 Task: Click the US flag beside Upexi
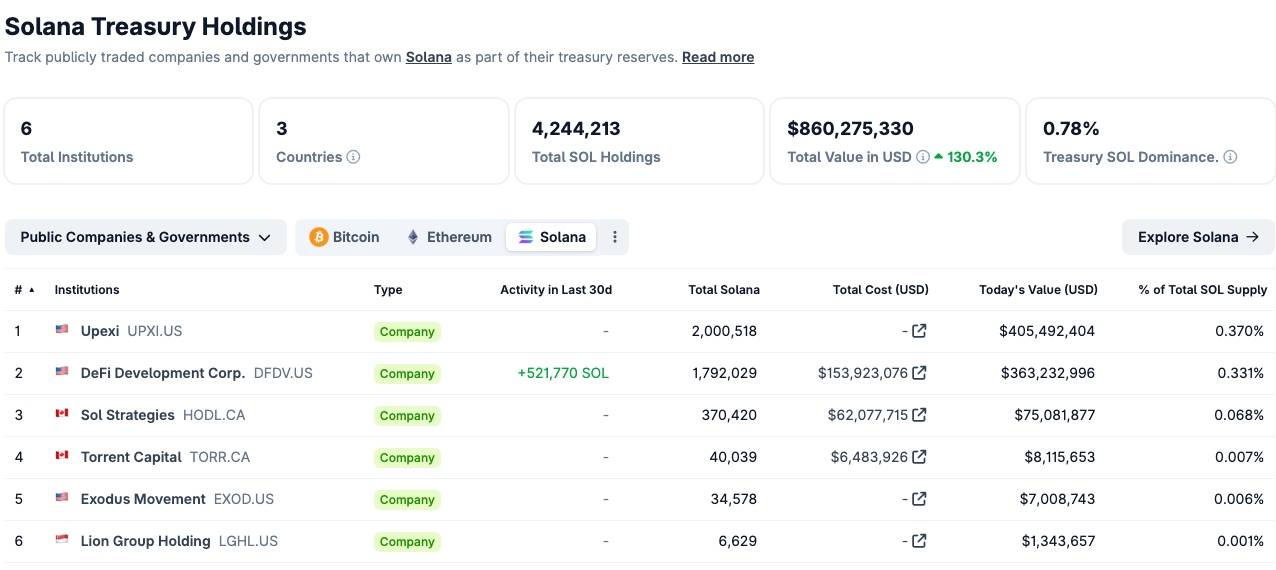tap(62, 329)
